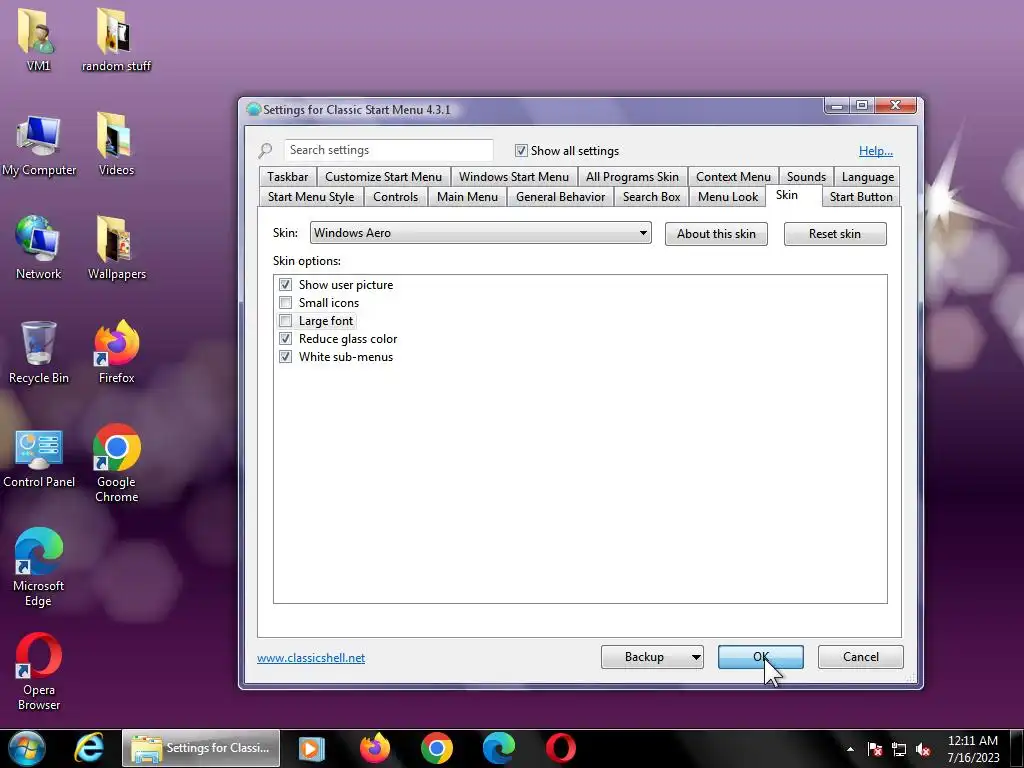The image size is (1024, 768).
Task: Switch to the Context Menu tab
Action: click(733, 177)
